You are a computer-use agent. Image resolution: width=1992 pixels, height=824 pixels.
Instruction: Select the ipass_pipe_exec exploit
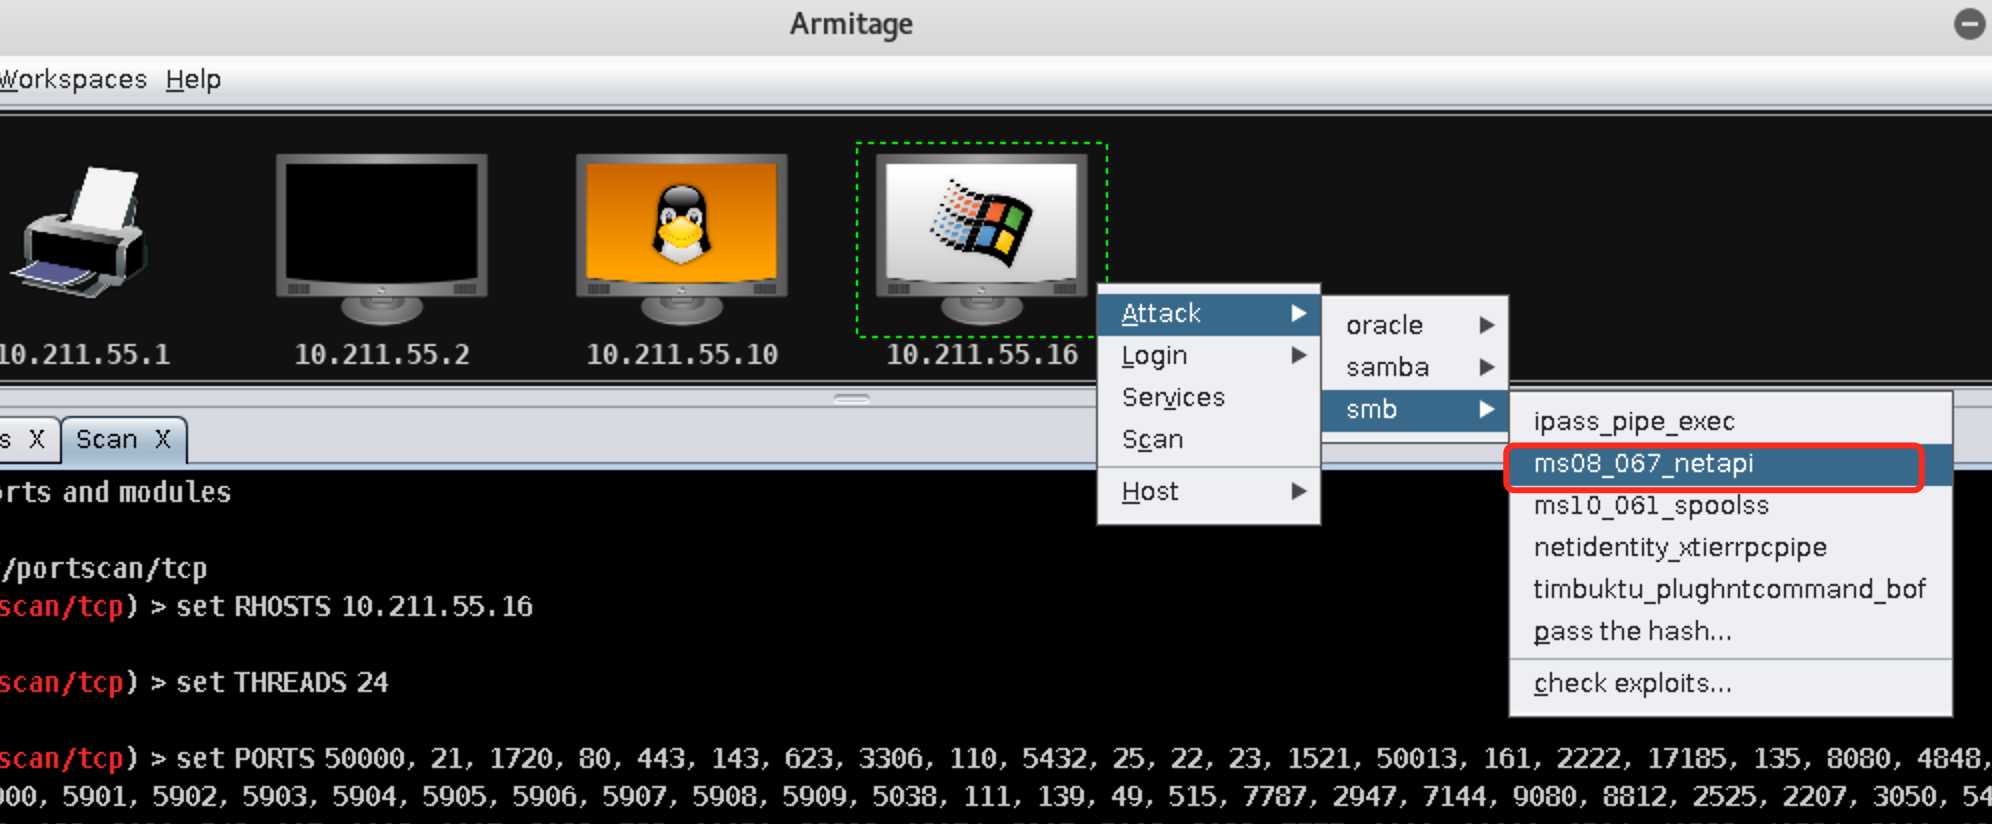1730,421
